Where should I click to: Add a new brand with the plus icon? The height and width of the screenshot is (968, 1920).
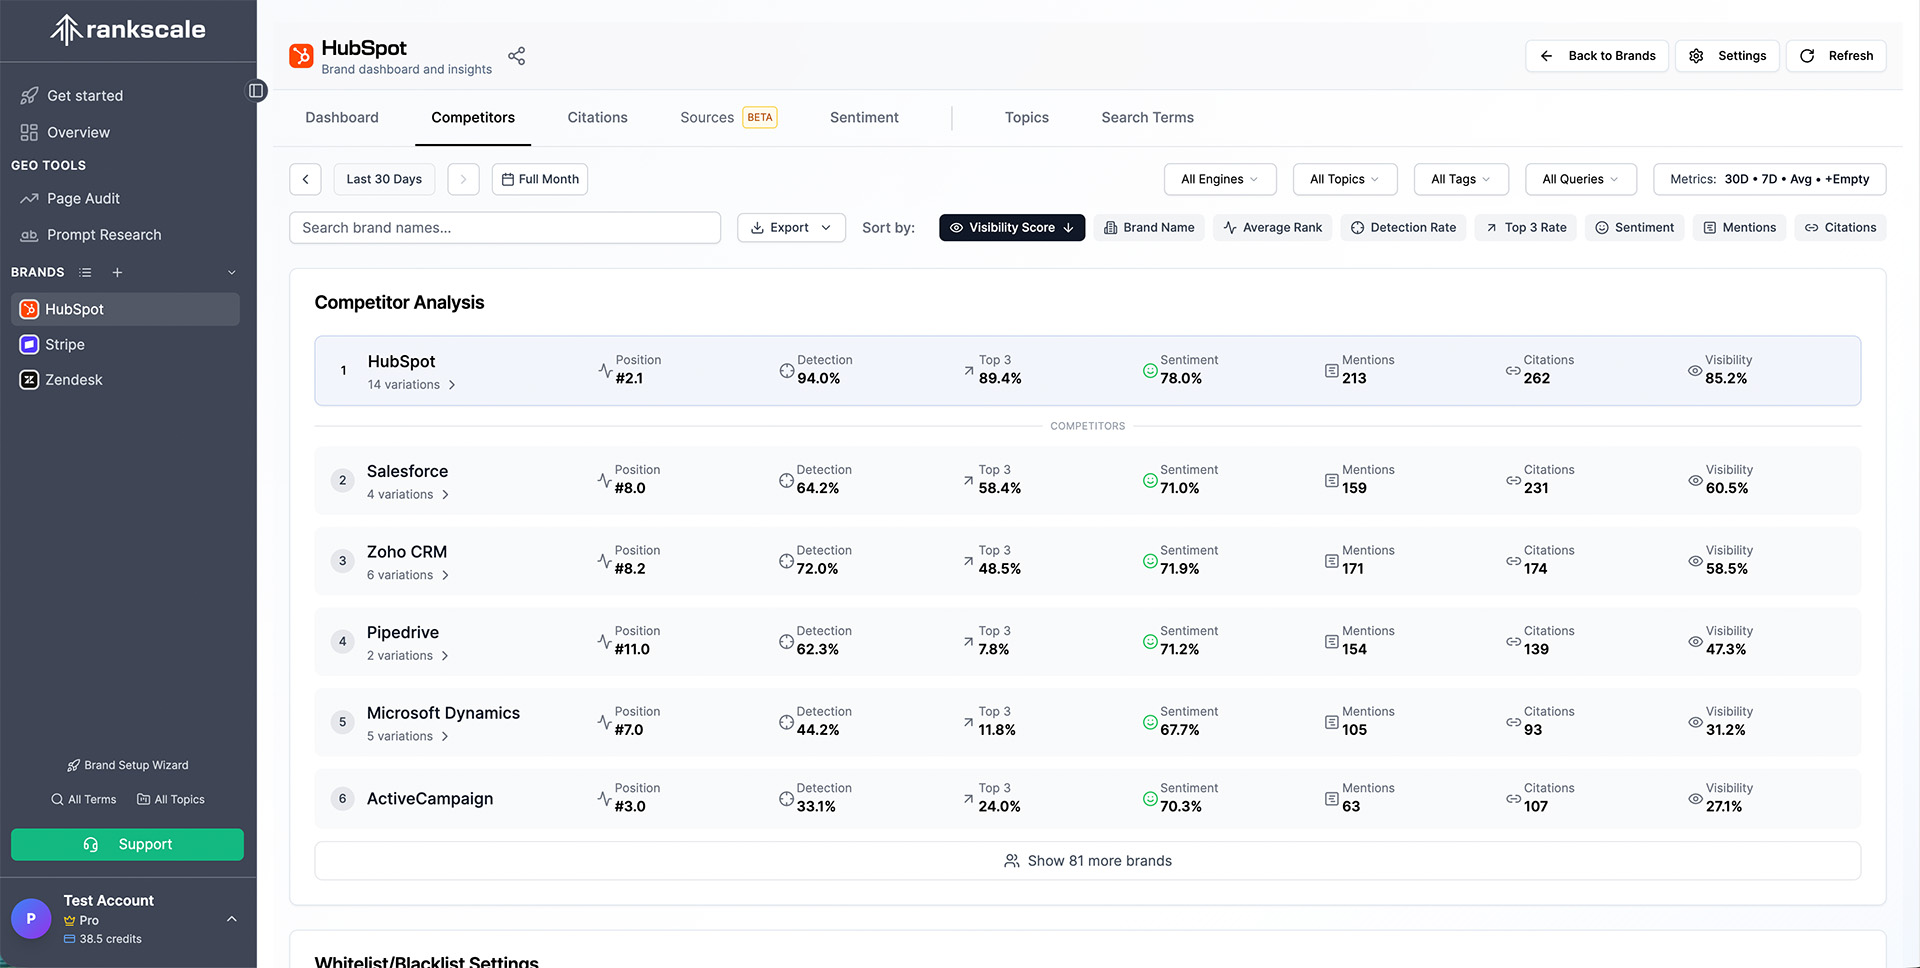117,272
